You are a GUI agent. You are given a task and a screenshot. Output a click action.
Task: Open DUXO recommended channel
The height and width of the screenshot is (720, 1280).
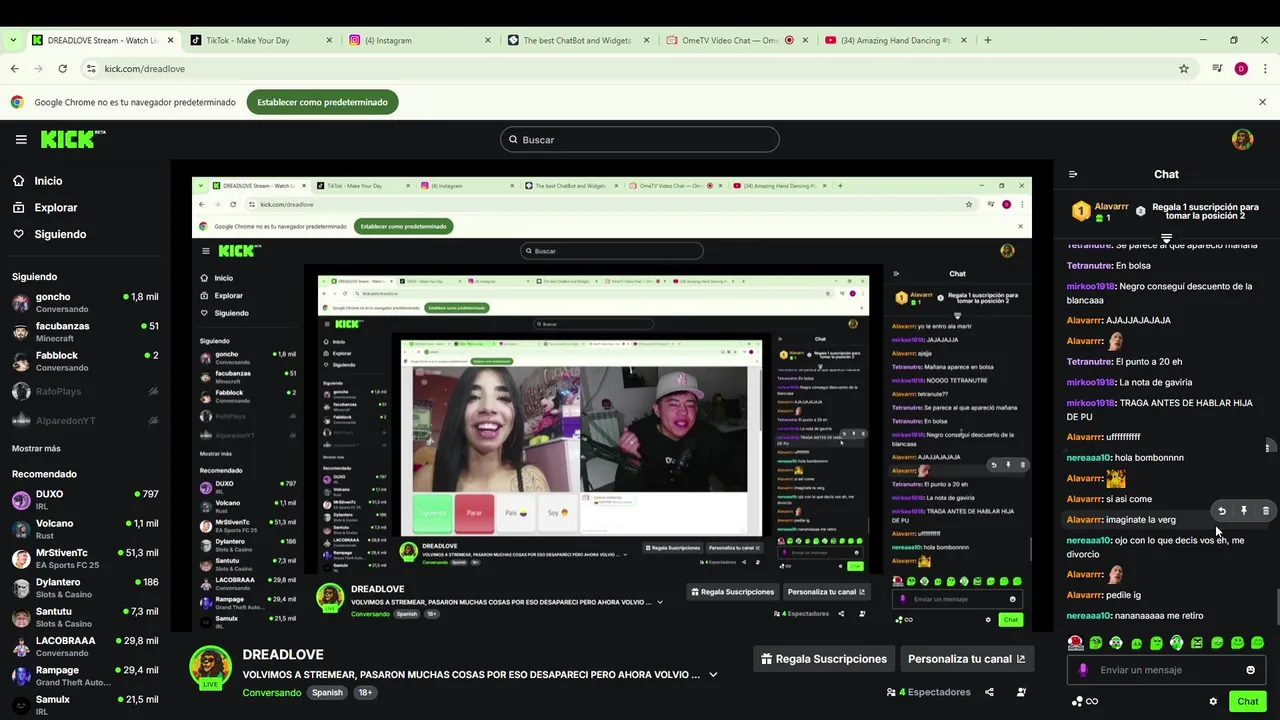coord(85,500)
